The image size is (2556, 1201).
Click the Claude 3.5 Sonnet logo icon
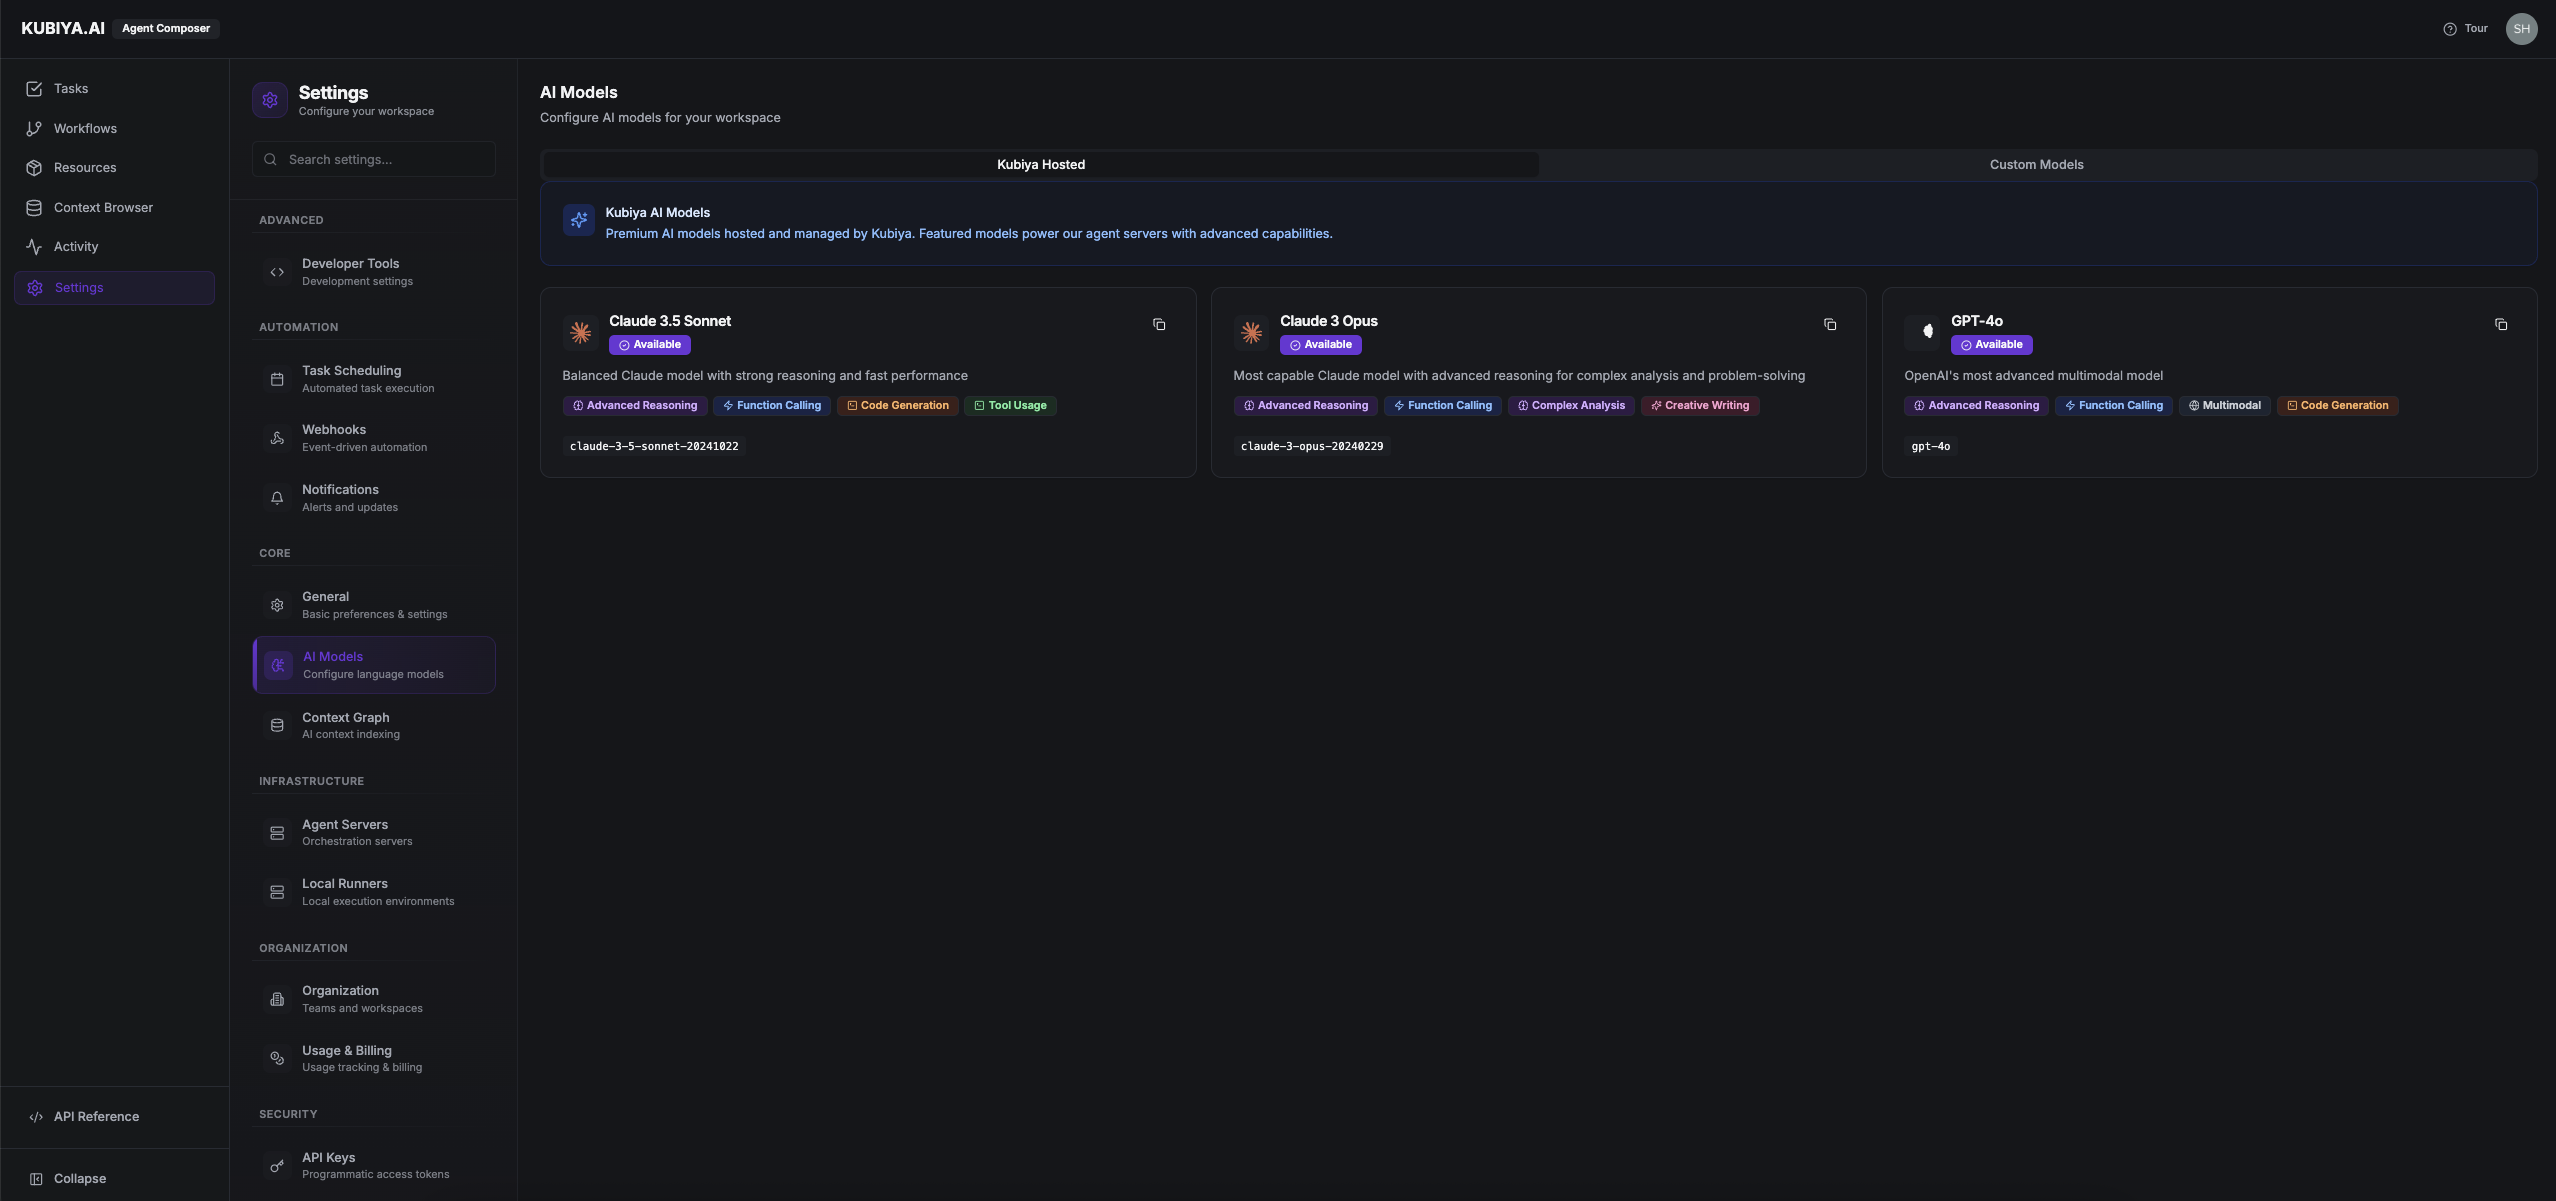click(x=580, y=332)
